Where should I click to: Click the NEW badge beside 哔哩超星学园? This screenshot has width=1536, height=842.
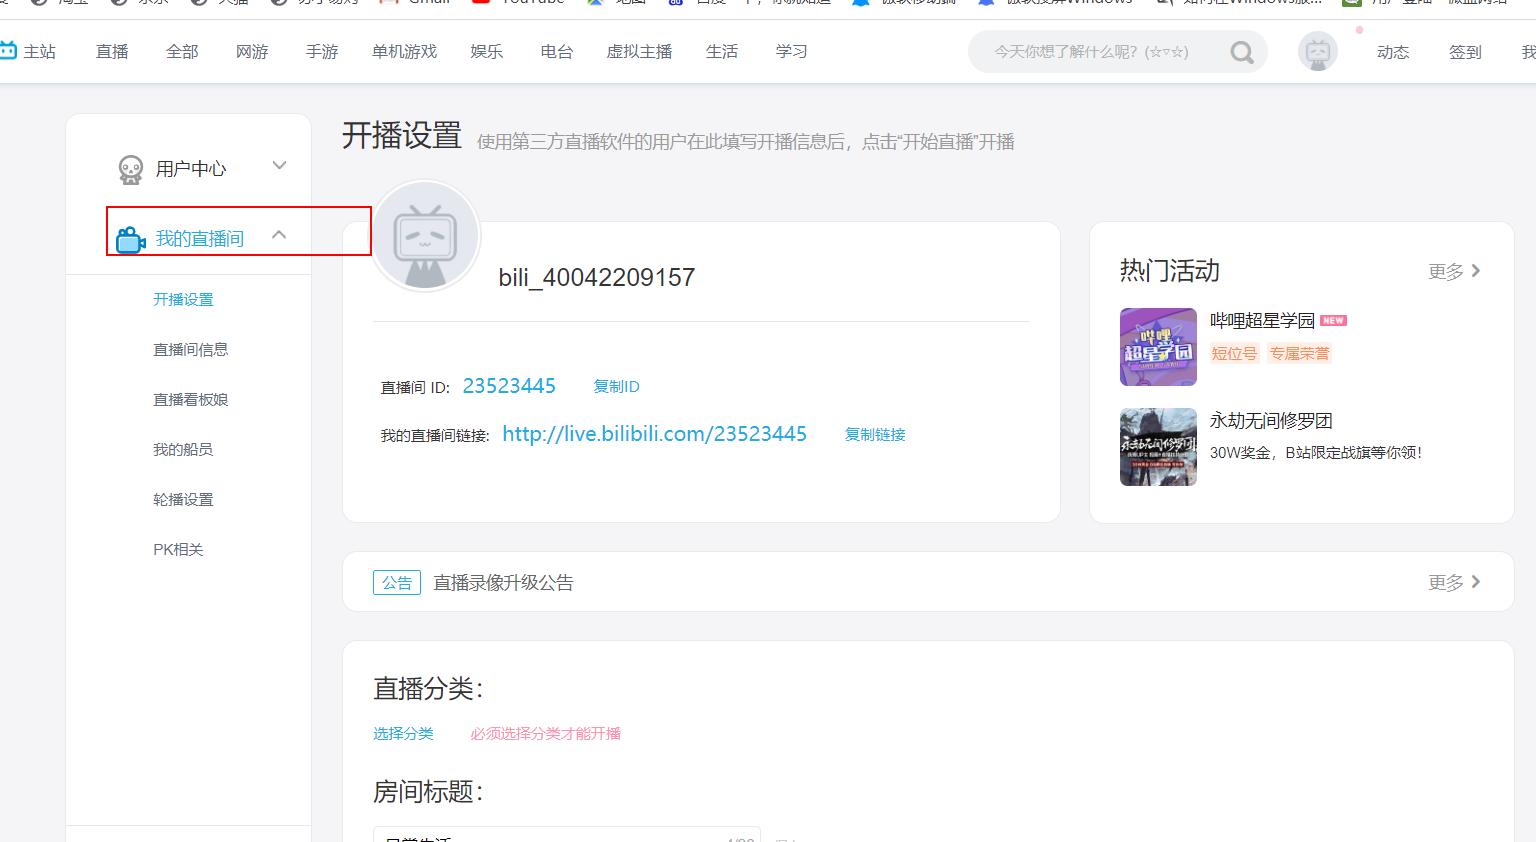click(1334, 321)
